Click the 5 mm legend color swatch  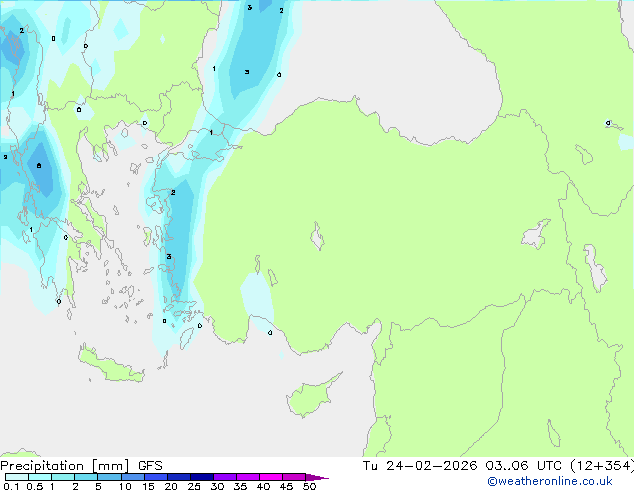109,477
